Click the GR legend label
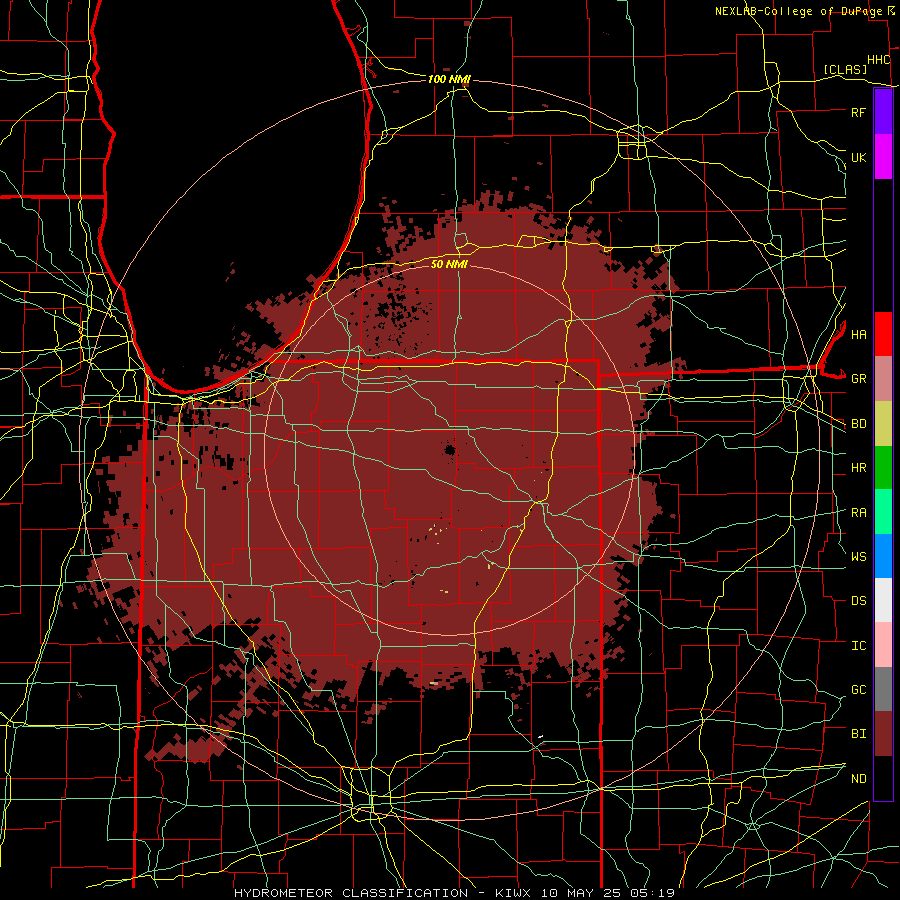The width and height of the screenshot is (900, 900). 858,379
